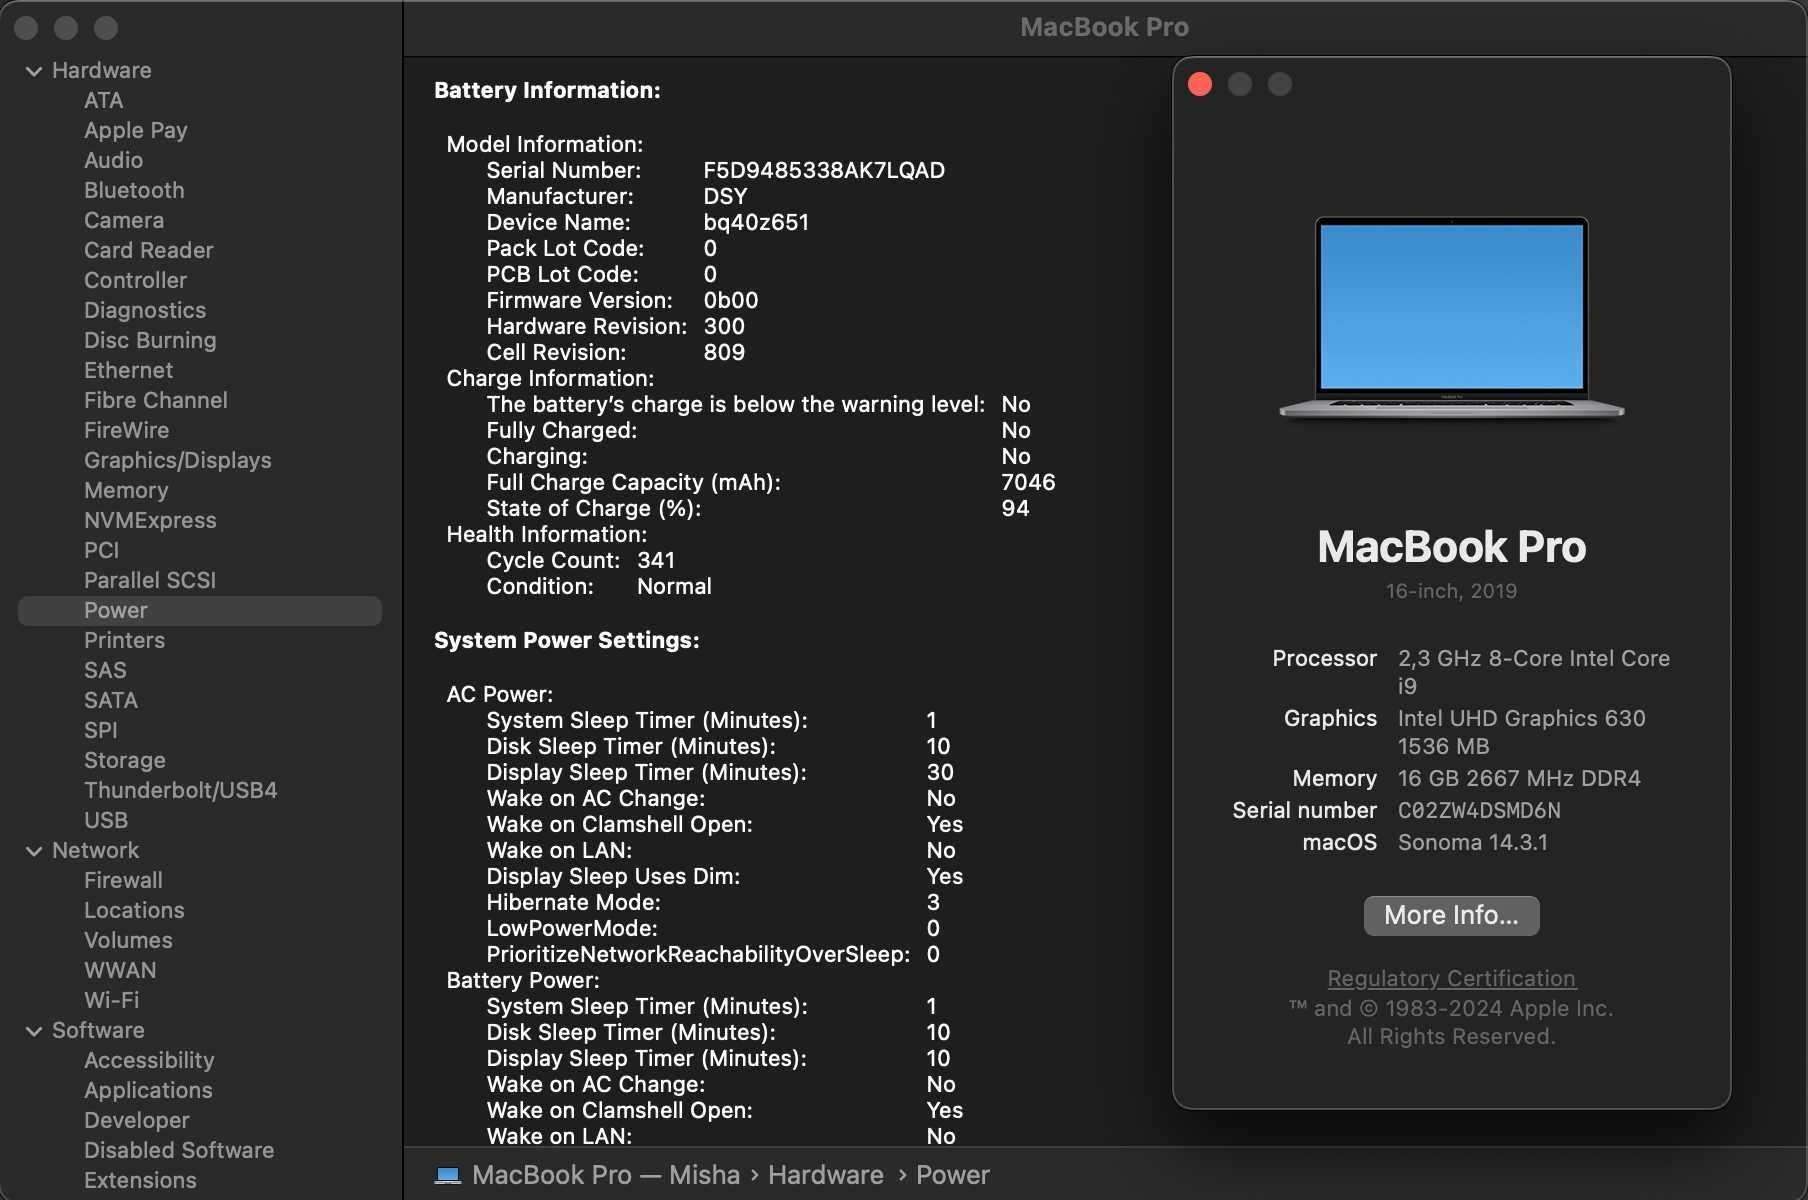Select WWAN in the sidebar
Viewport: 1808px width, 1200px height.
tap(121, 970)
